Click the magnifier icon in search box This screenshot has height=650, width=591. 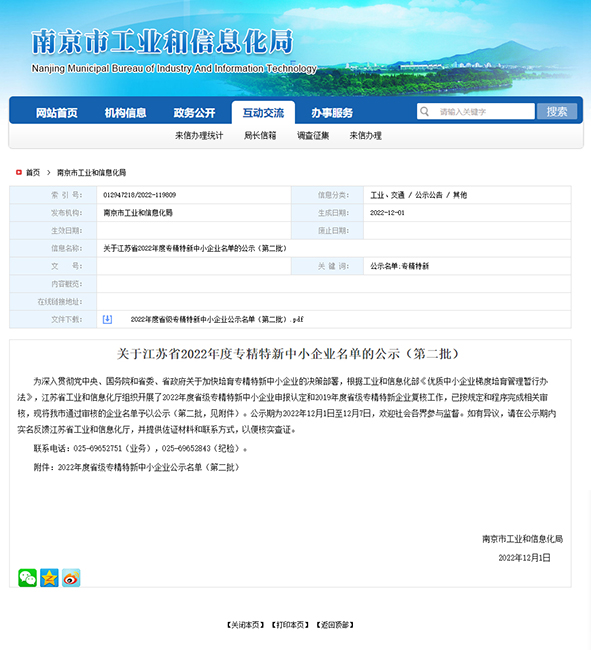424,111
